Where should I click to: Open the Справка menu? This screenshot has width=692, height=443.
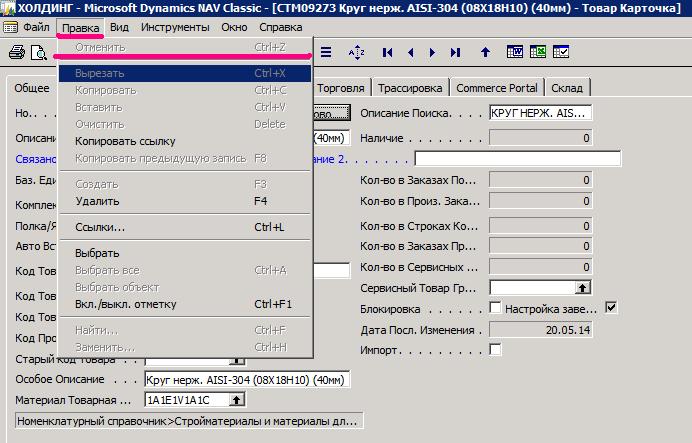pyautogui.click(x=281, y=27)
